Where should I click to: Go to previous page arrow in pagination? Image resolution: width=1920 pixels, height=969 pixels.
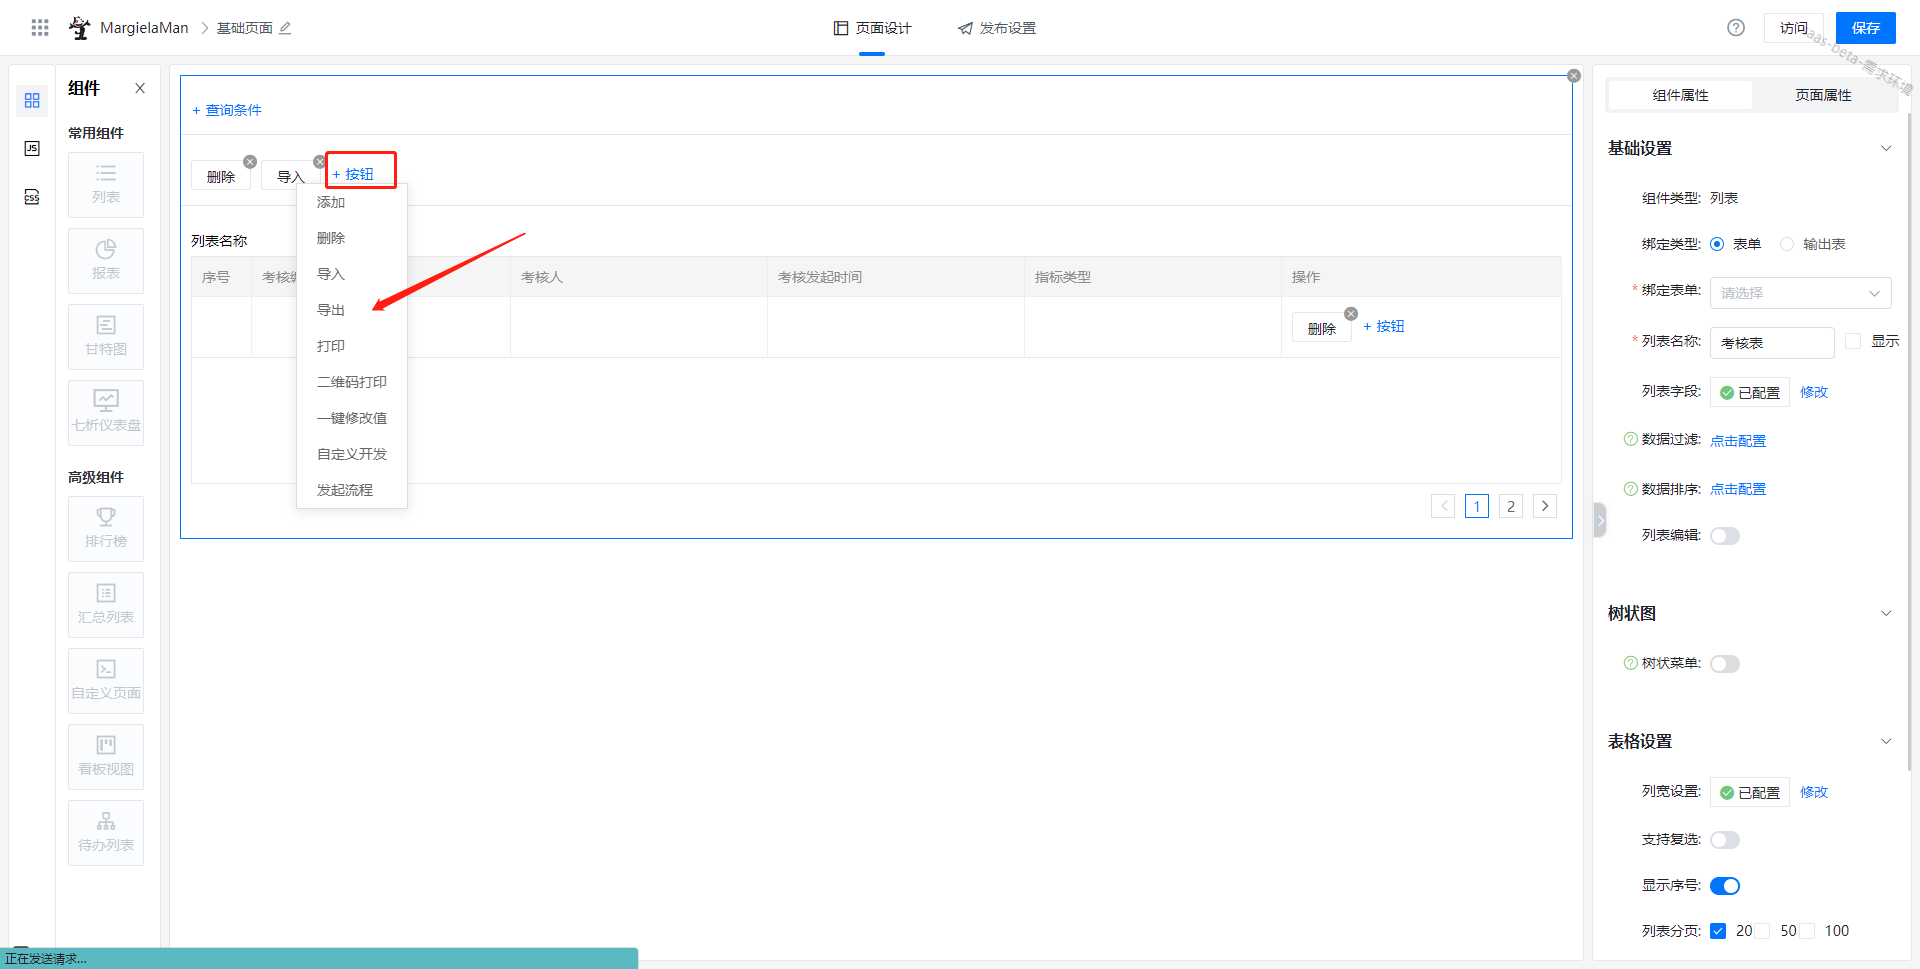[x=1443, y=506]
